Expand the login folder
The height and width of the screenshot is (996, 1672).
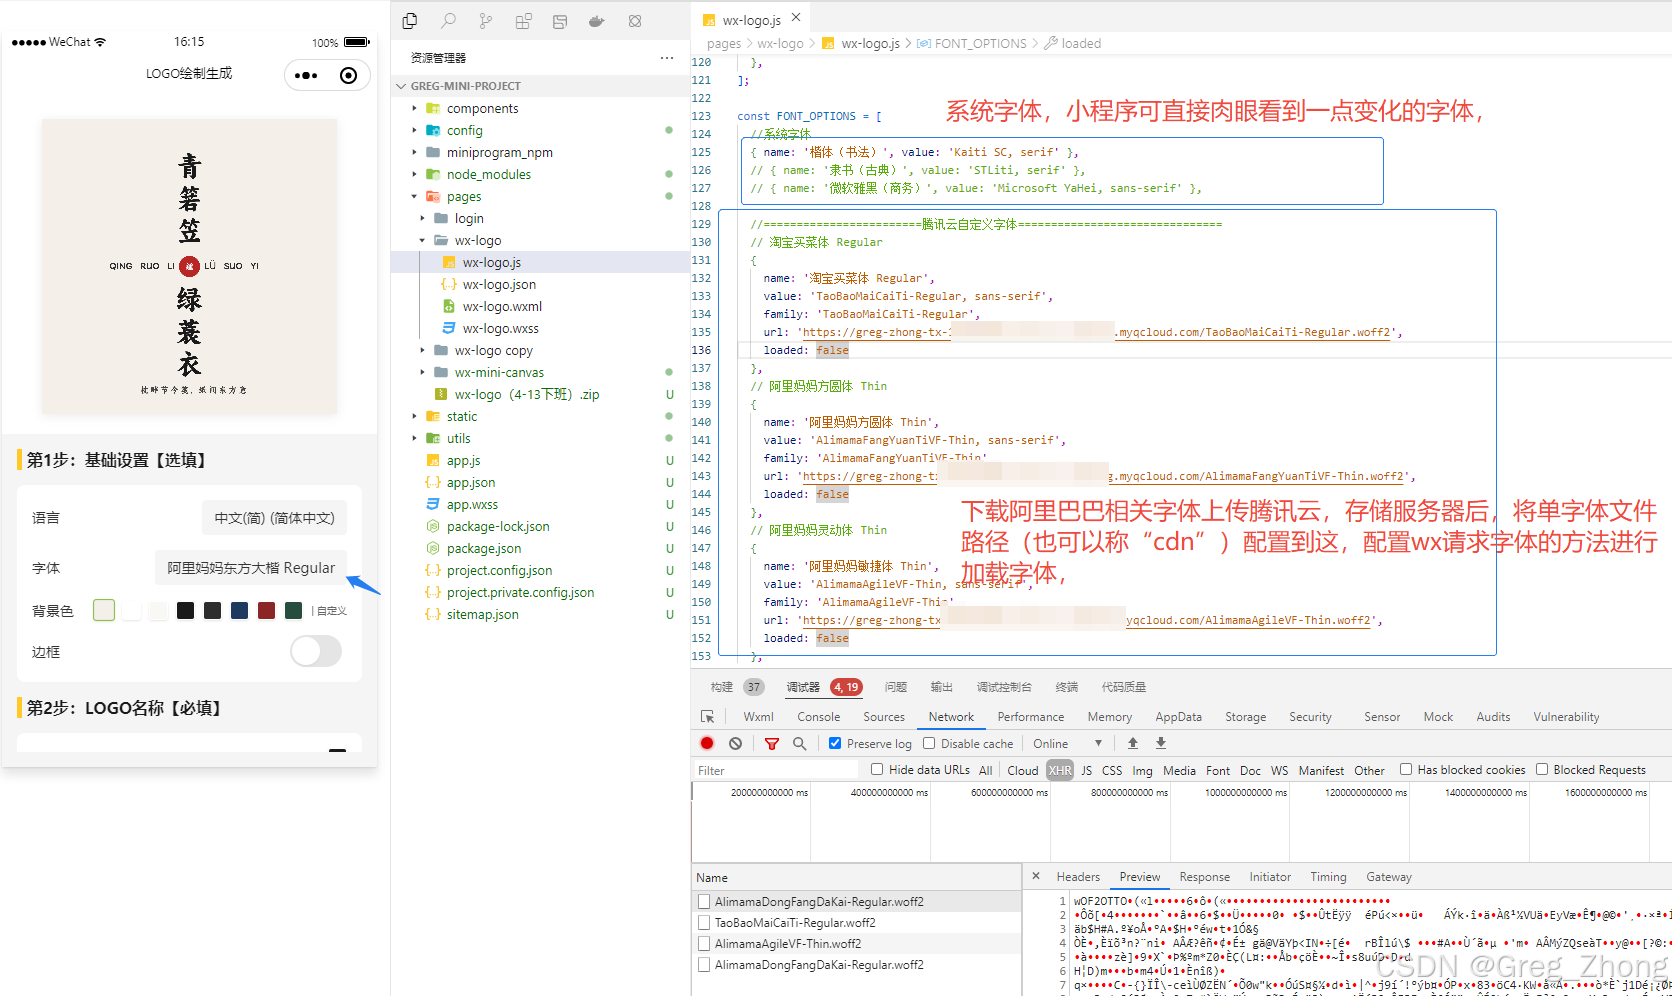422,218
